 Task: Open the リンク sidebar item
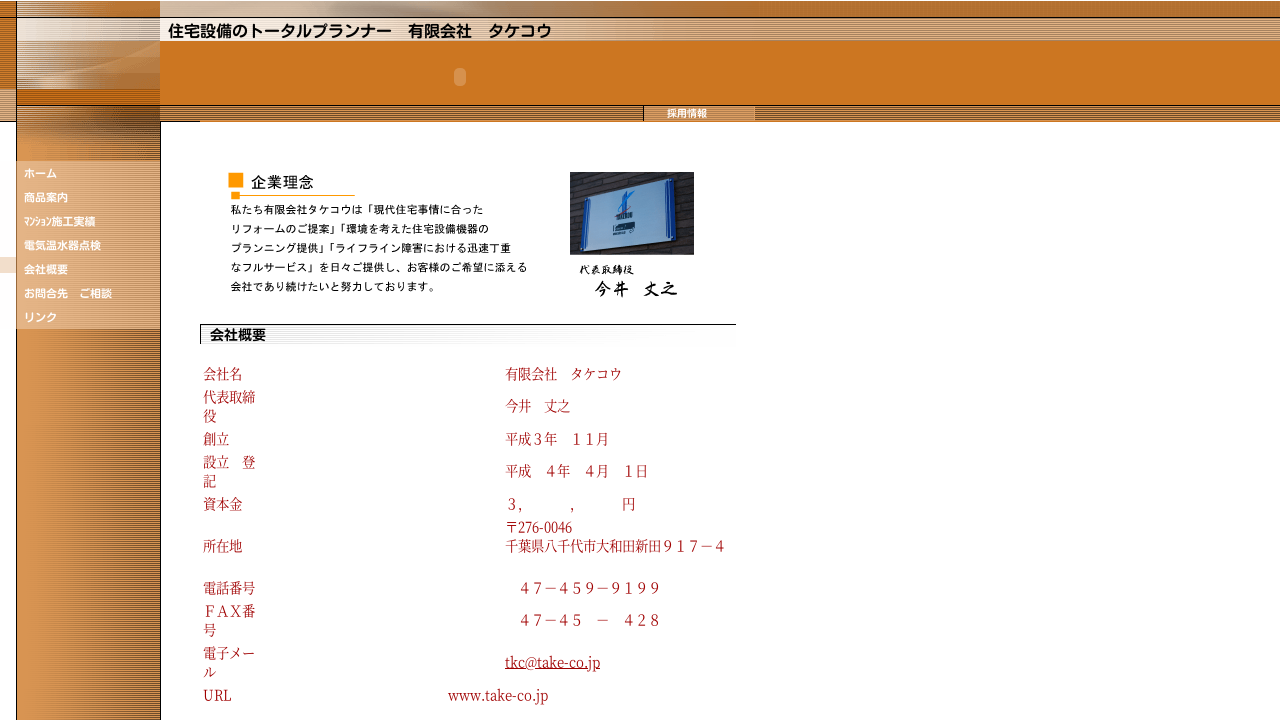[41, 318]
